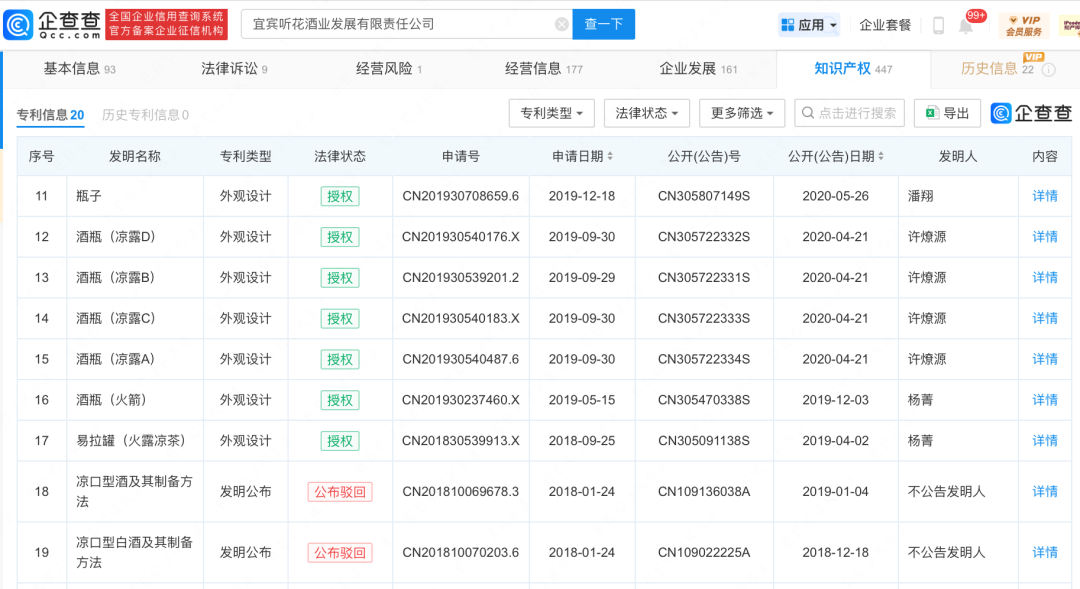
Task: Expand the 法律状态 filter dropdown
Action: pos(647,113)
